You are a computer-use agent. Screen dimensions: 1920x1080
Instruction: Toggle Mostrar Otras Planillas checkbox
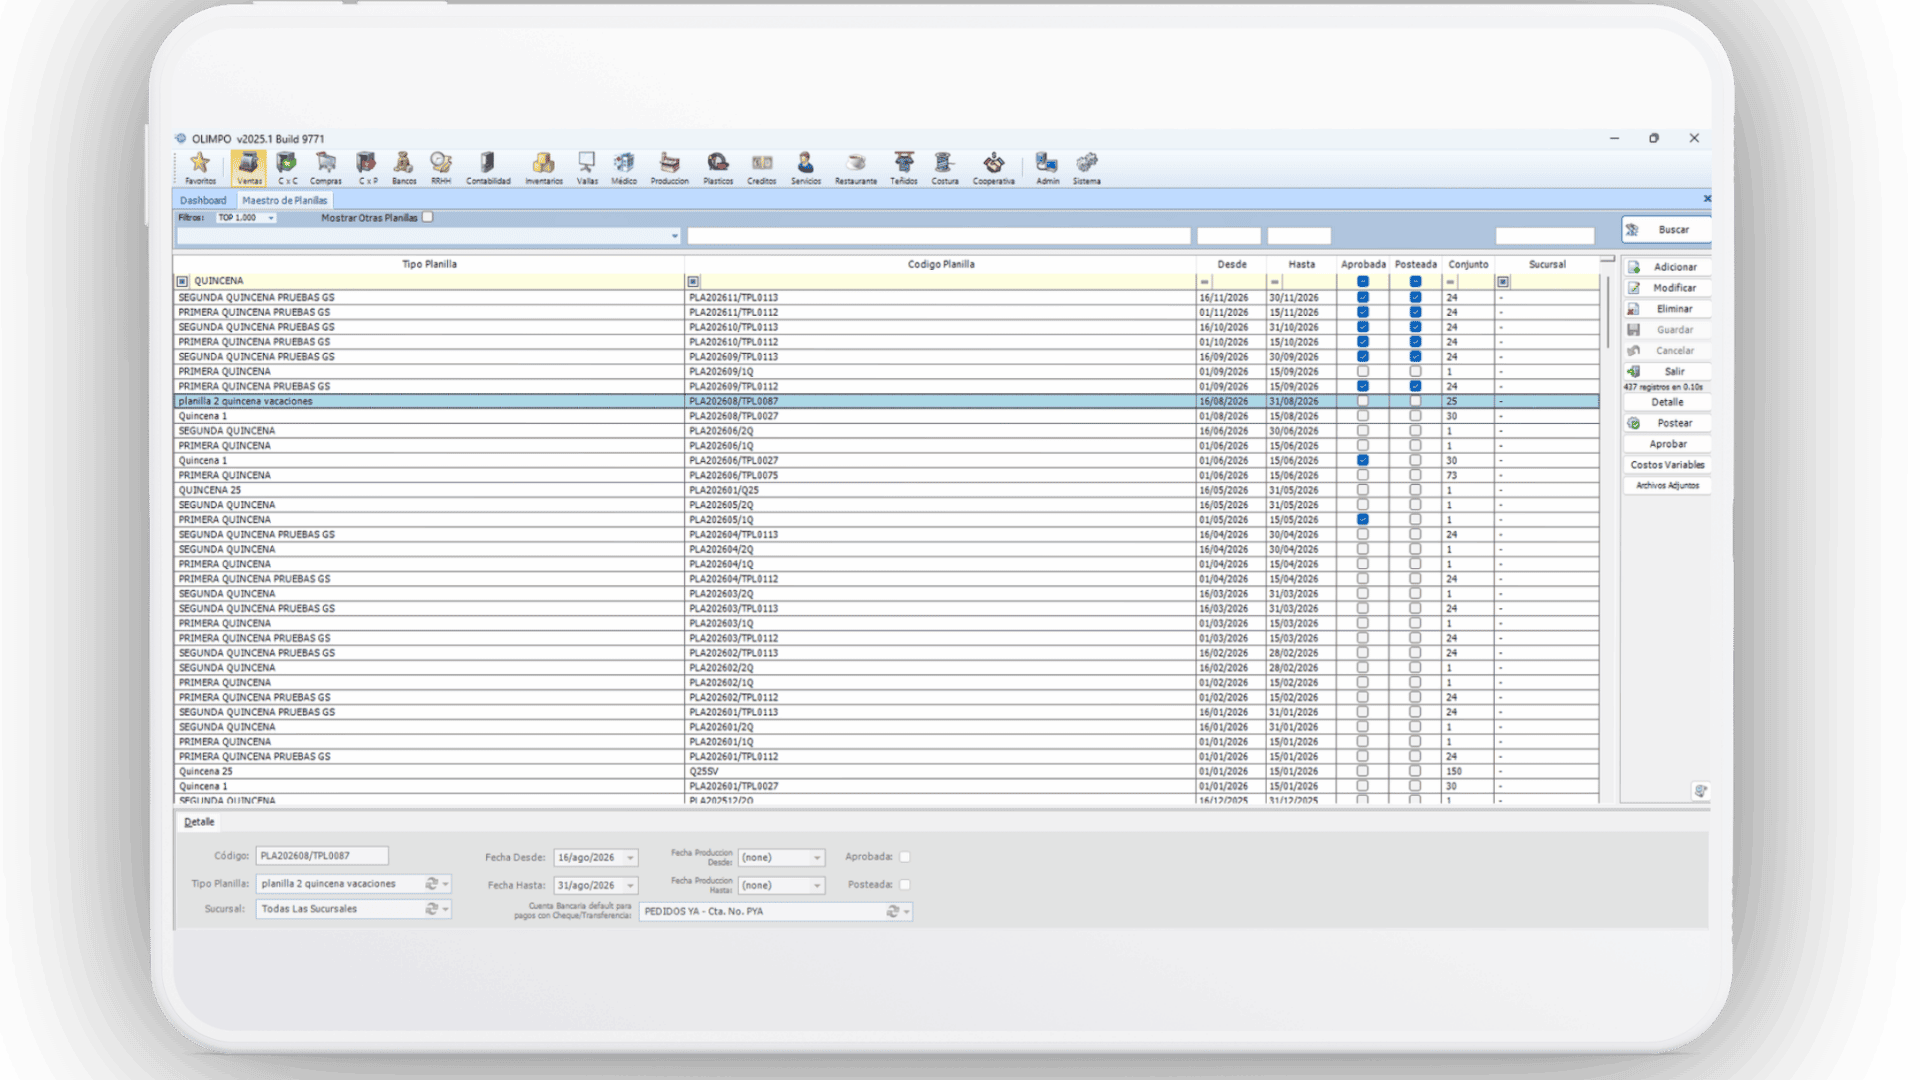tap(428, 217)
